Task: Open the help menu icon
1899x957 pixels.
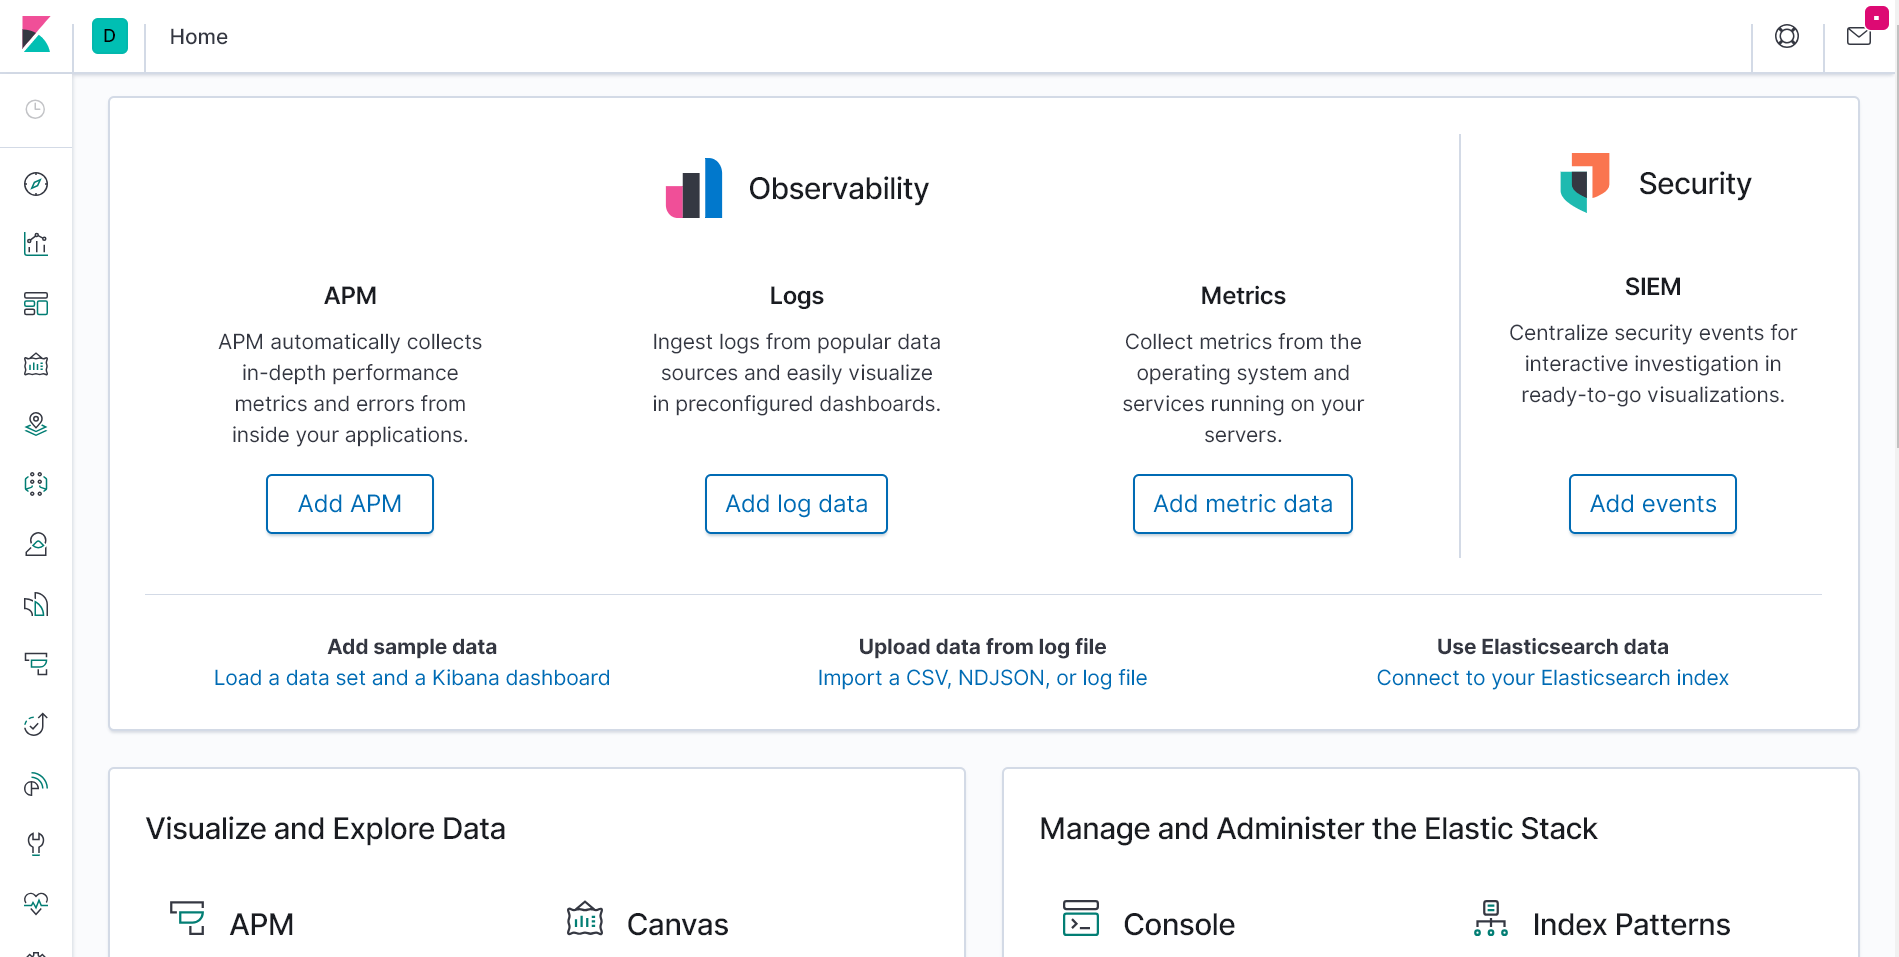Action: [1787, 36]
